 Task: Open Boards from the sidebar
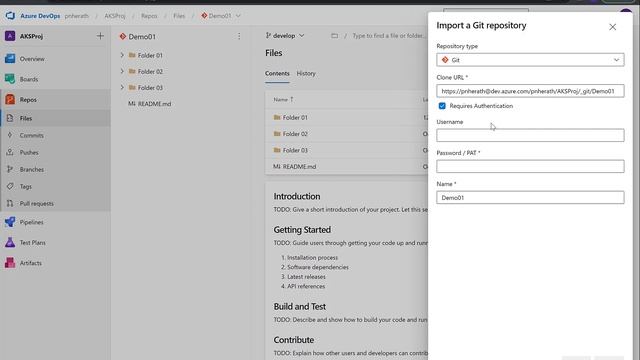29,79
